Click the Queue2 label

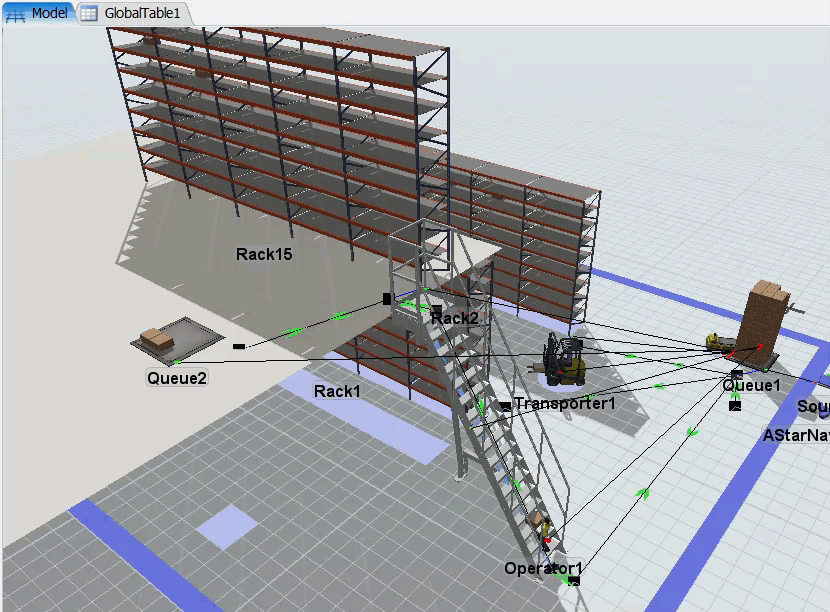coord(177,378)
